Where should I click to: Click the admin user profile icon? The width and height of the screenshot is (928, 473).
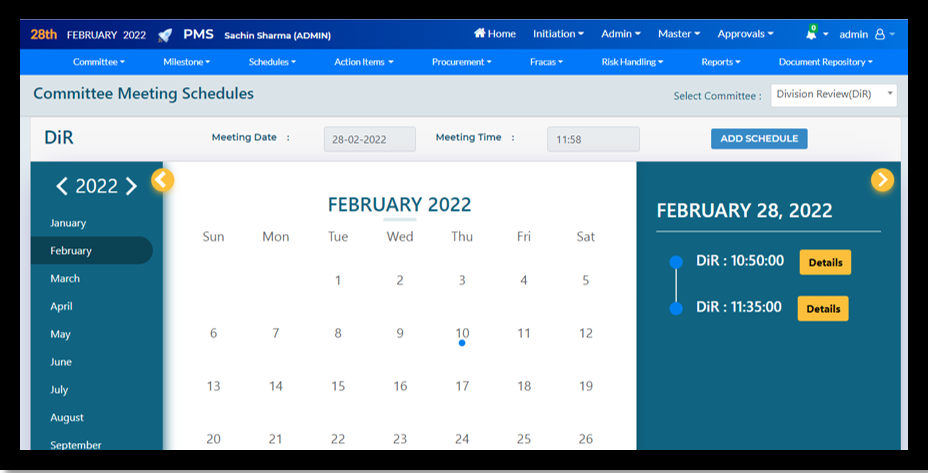click(880, 34)
